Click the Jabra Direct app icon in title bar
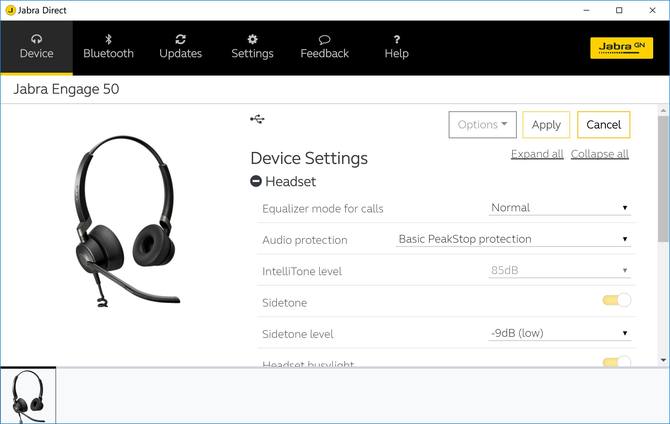 pyautogui.click(x=11, y=10)
